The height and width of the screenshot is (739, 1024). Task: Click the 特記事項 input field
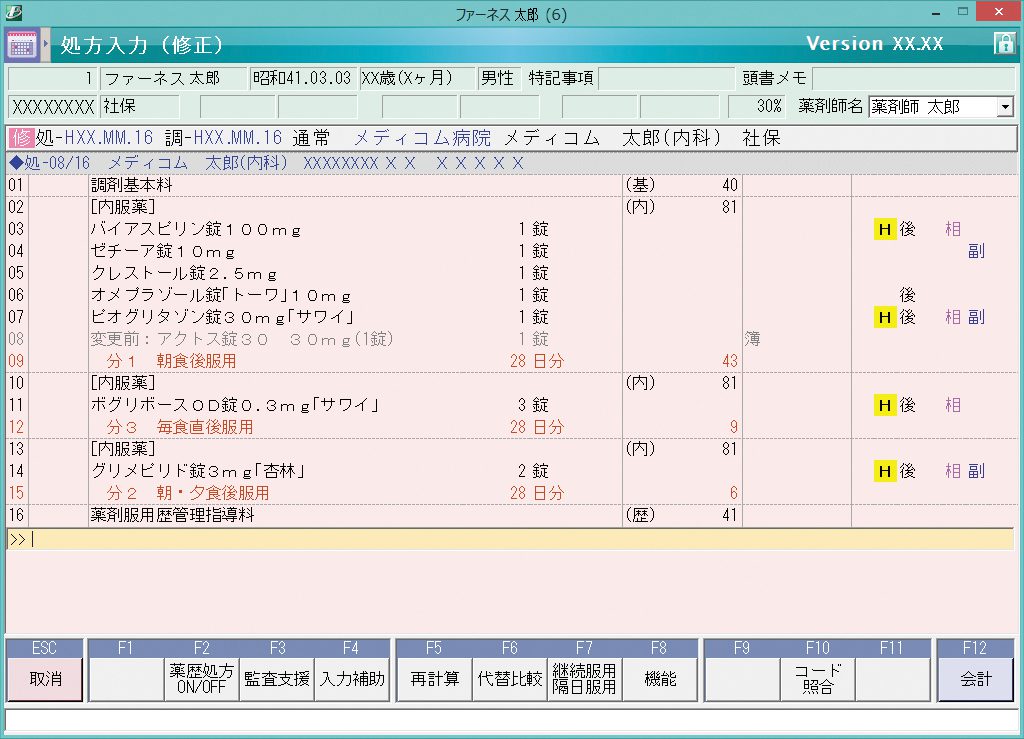[x=666, y=78]
